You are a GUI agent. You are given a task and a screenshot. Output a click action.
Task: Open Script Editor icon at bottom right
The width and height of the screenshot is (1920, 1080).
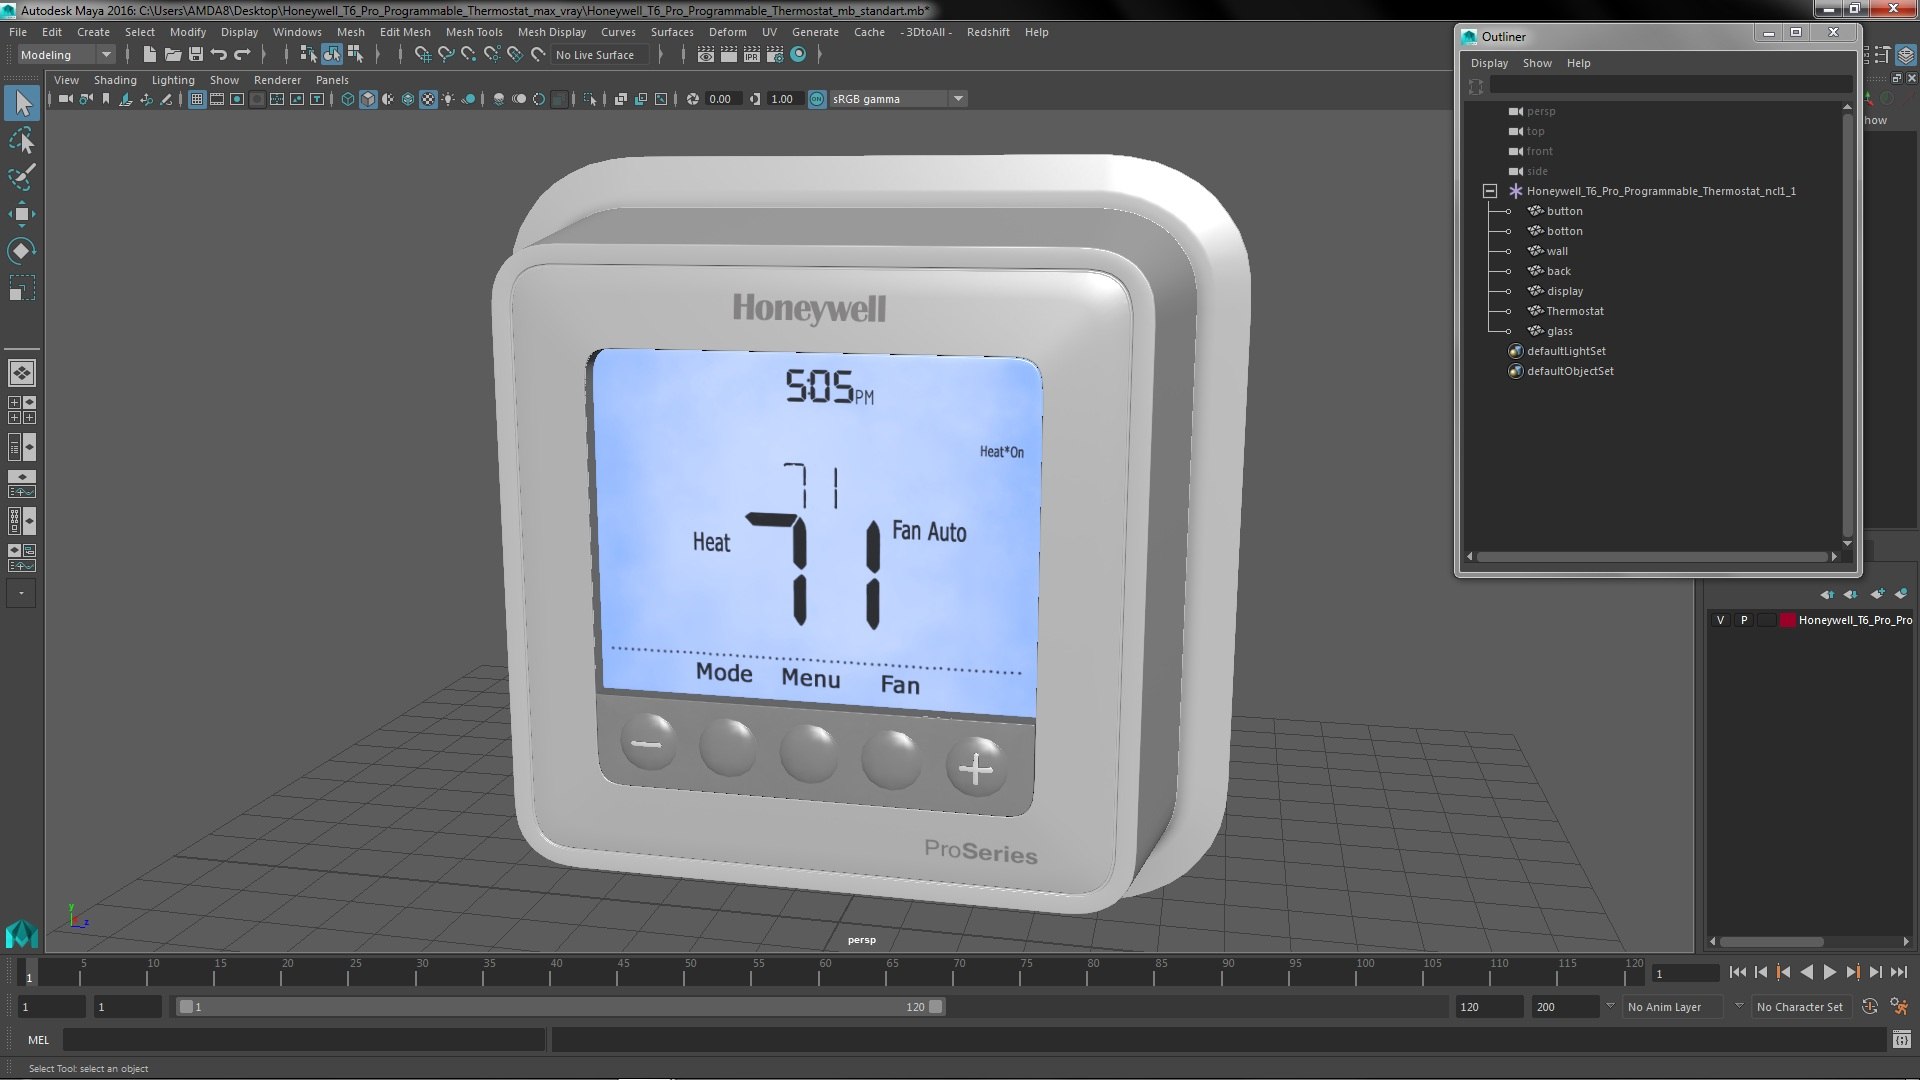pos(1901,1040)
